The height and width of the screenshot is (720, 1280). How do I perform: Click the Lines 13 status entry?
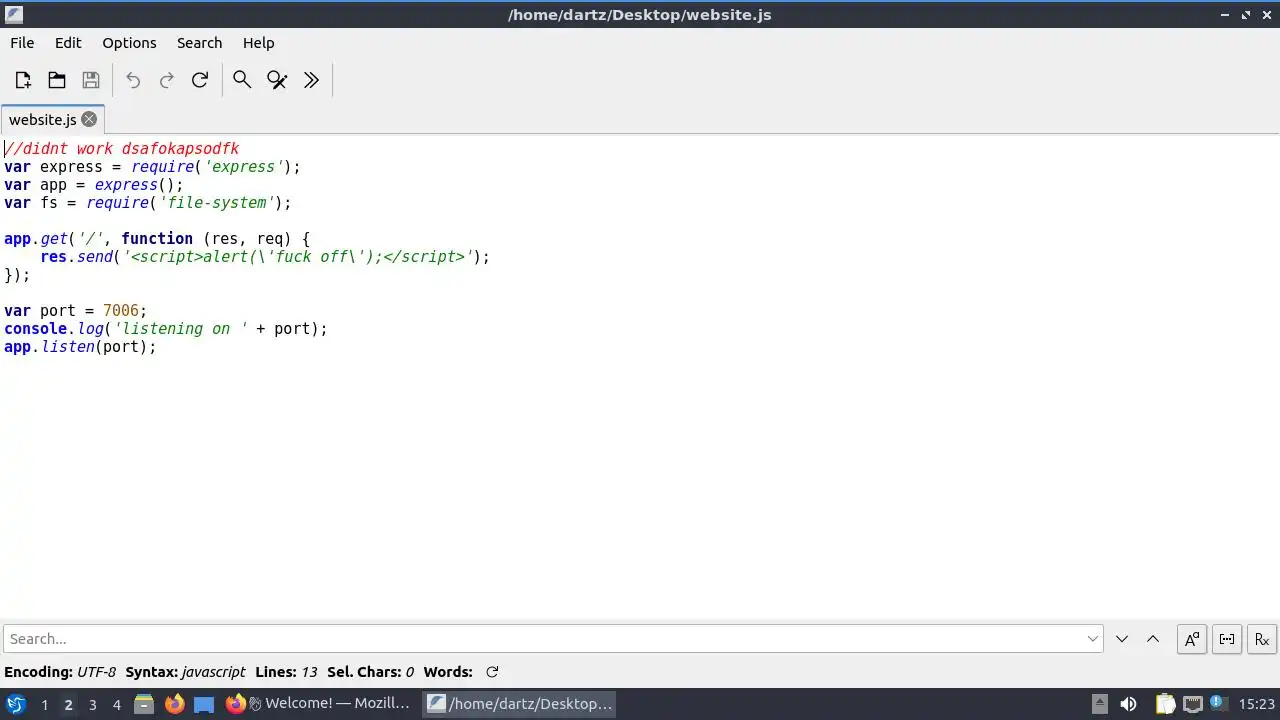click(x=286, y=672)
